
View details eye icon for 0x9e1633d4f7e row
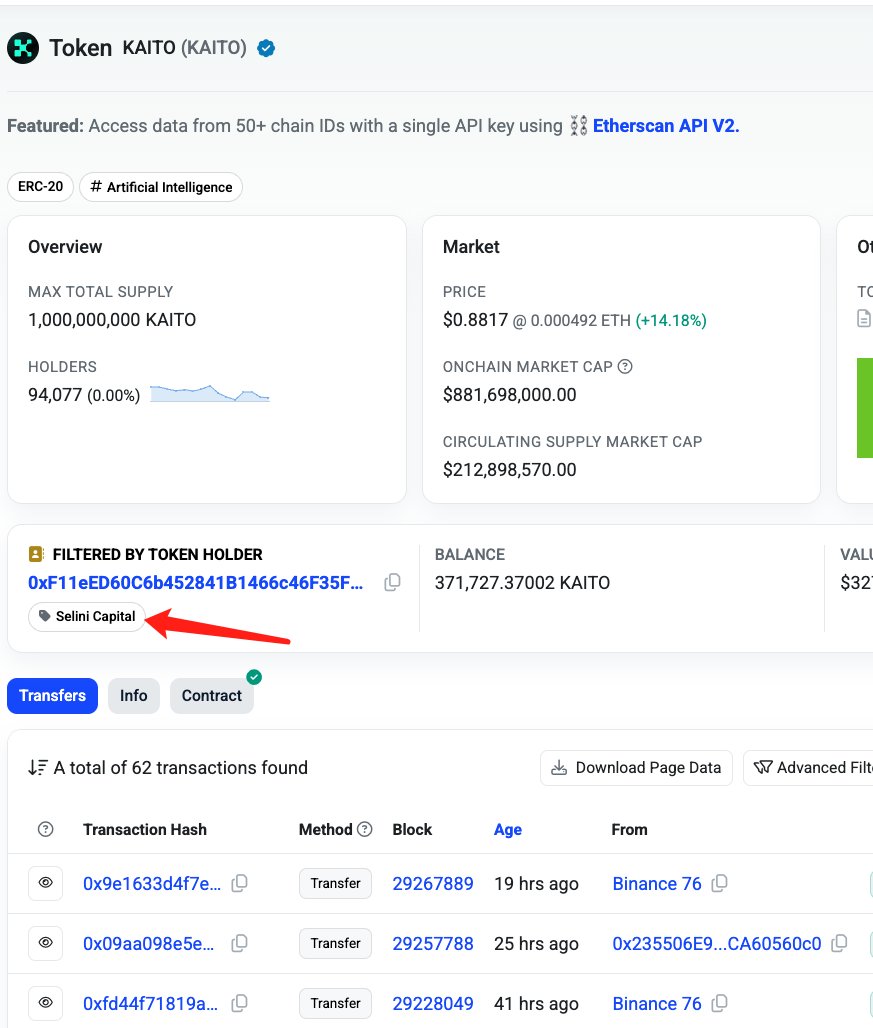(45, 883)
